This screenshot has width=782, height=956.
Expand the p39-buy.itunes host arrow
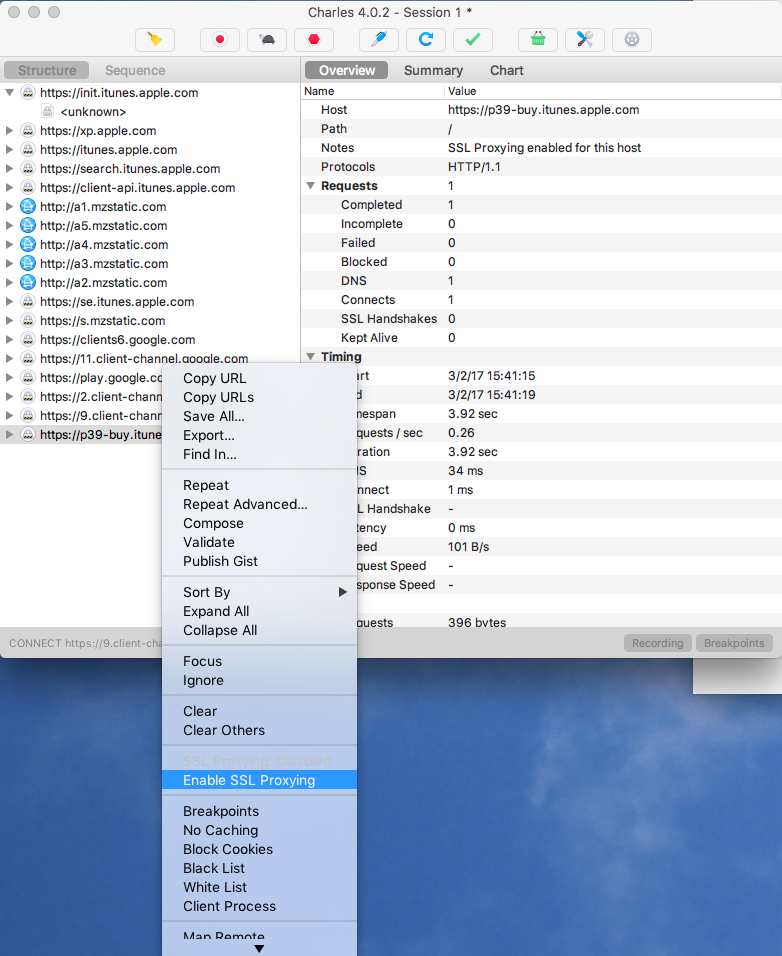coord(10,435)
